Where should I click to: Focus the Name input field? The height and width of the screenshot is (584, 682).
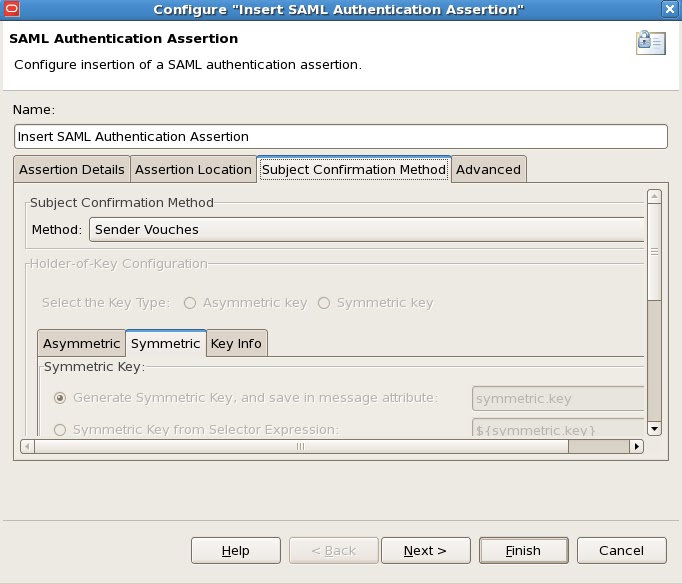341,137
